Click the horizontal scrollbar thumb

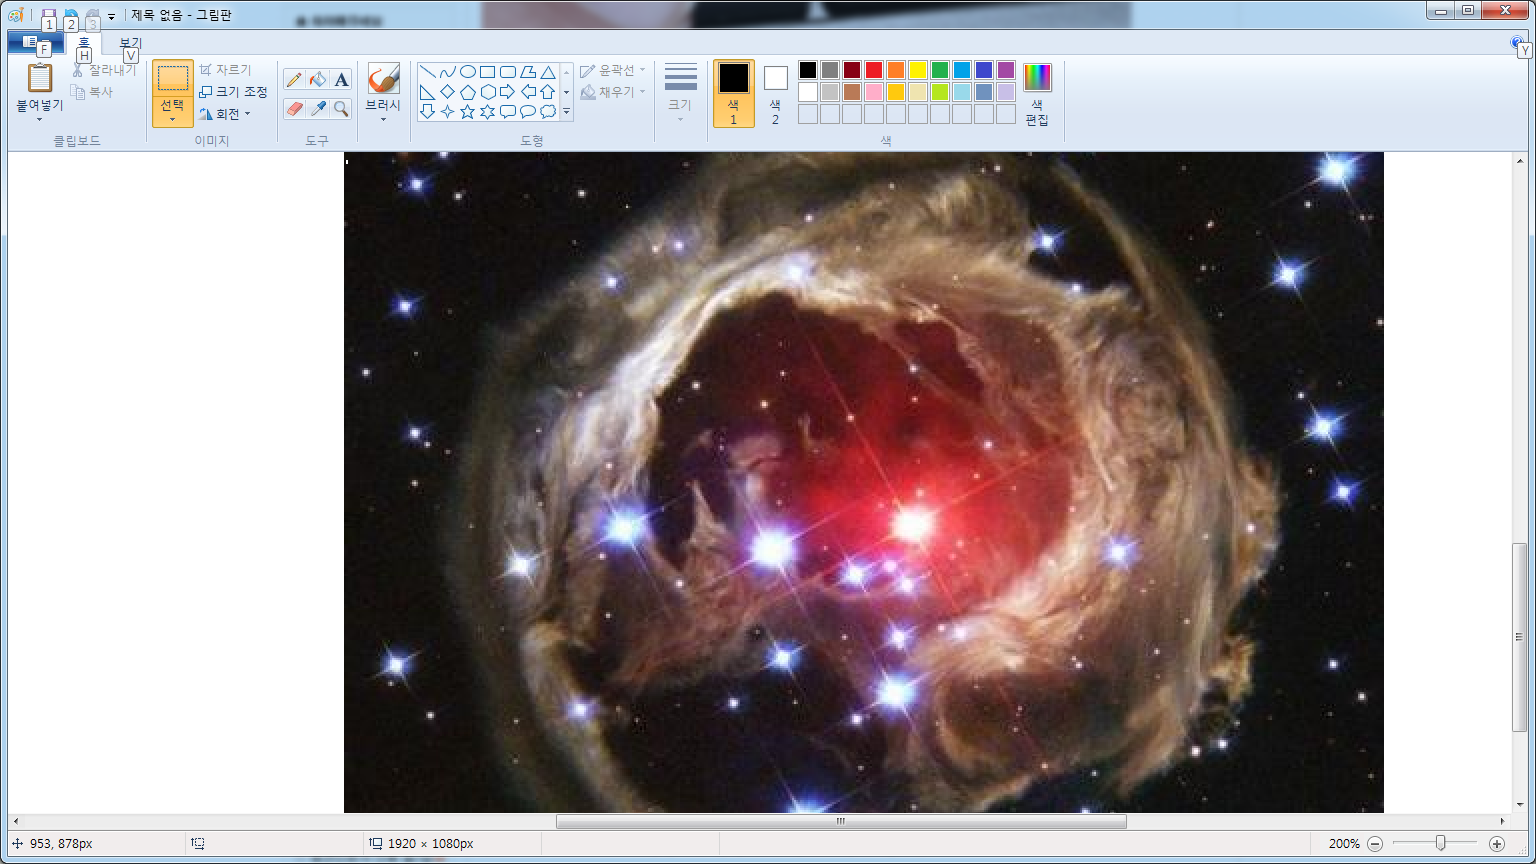pyautogui.click(x=841, y=821)
